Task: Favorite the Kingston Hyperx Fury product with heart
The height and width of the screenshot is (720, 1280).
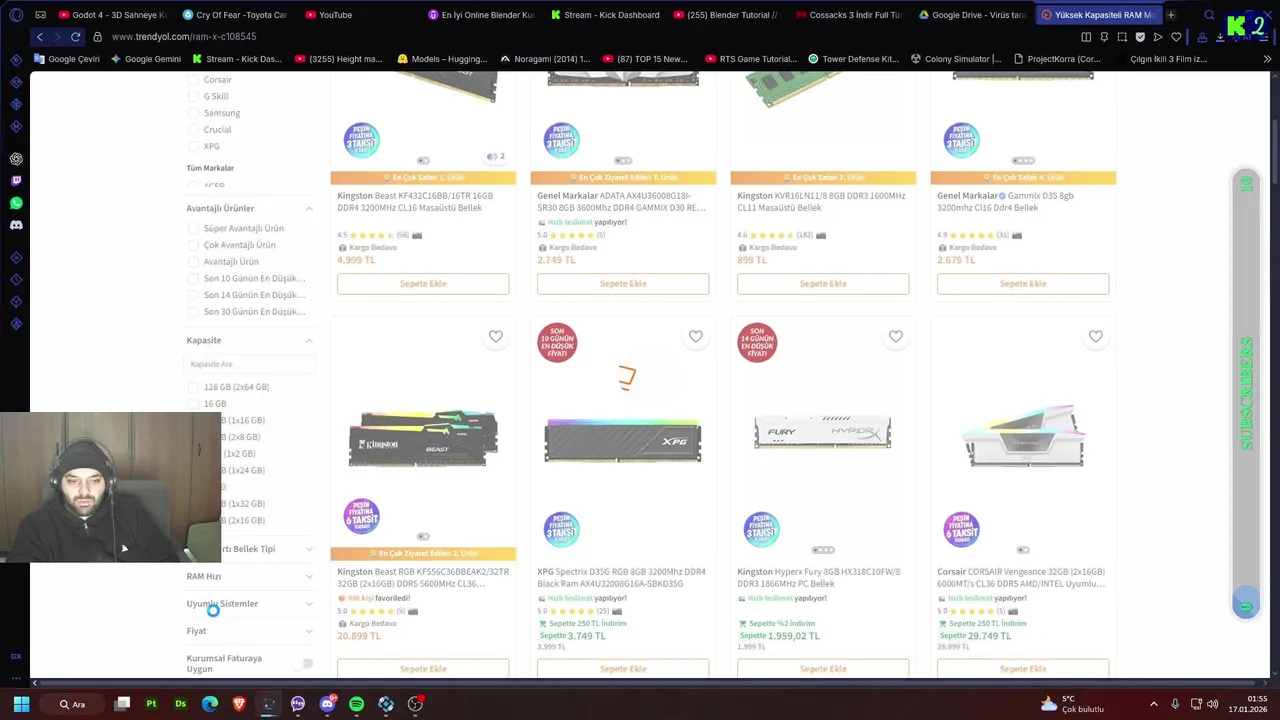Action: point(896,336)
